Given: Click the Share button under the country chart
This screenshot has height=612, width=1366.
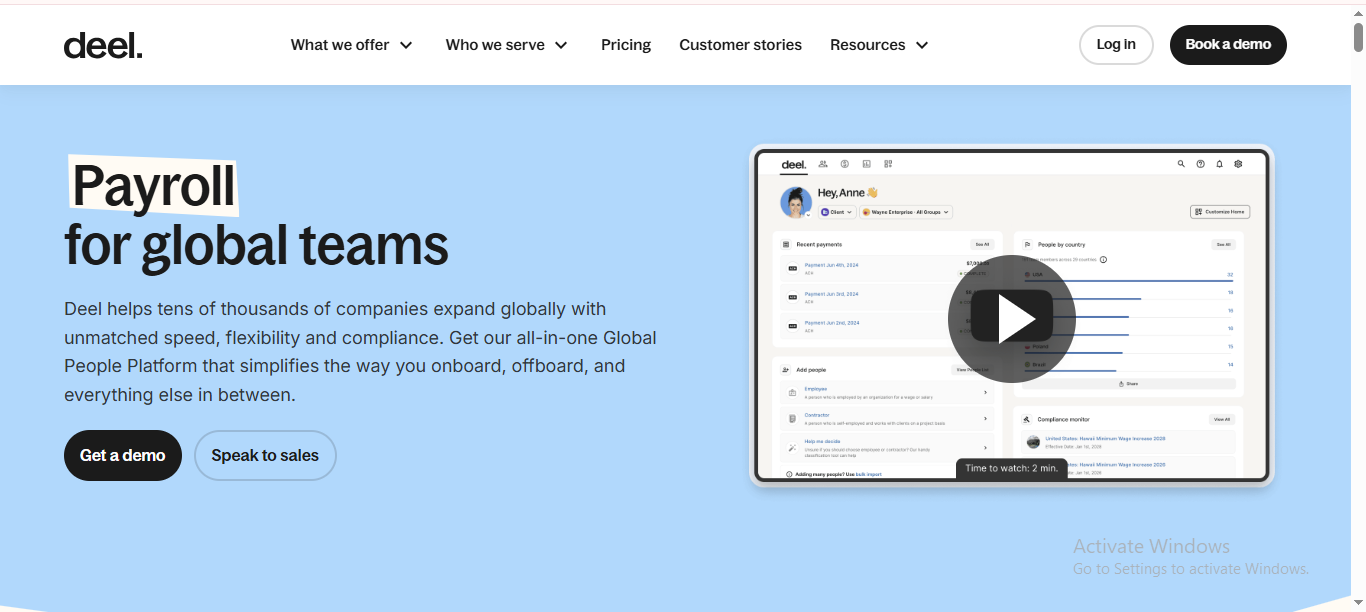Looking at the screenshot, I should tap(1128, 384).
